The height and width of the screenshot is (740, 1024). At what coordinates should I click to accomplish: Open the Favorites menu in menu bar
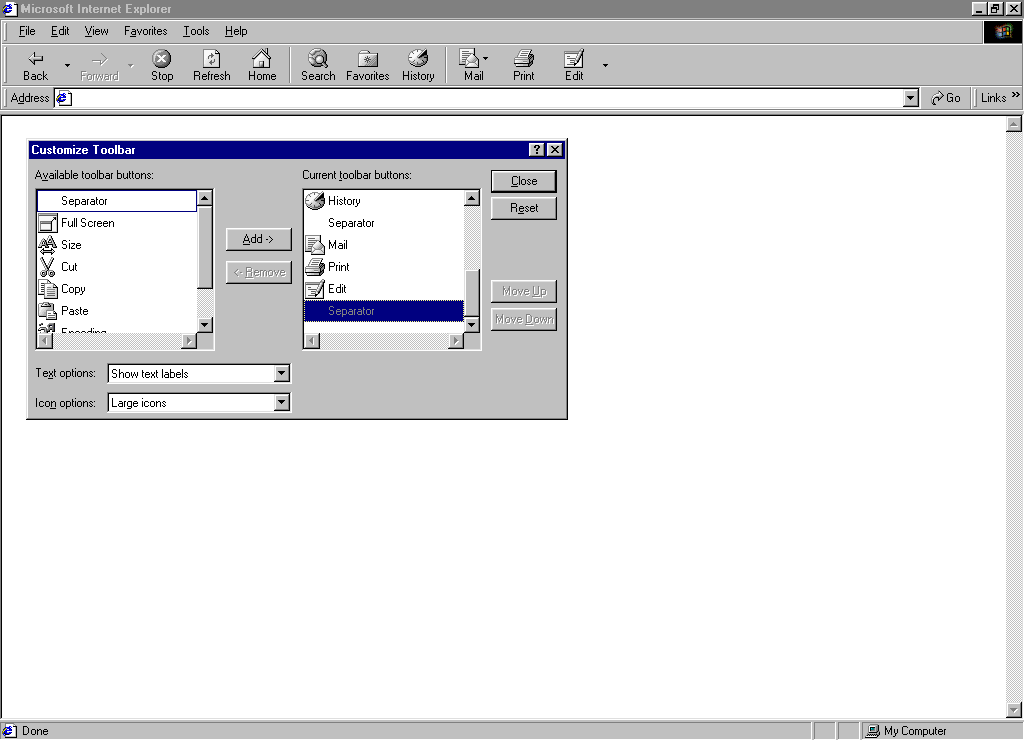pos(146,31)
